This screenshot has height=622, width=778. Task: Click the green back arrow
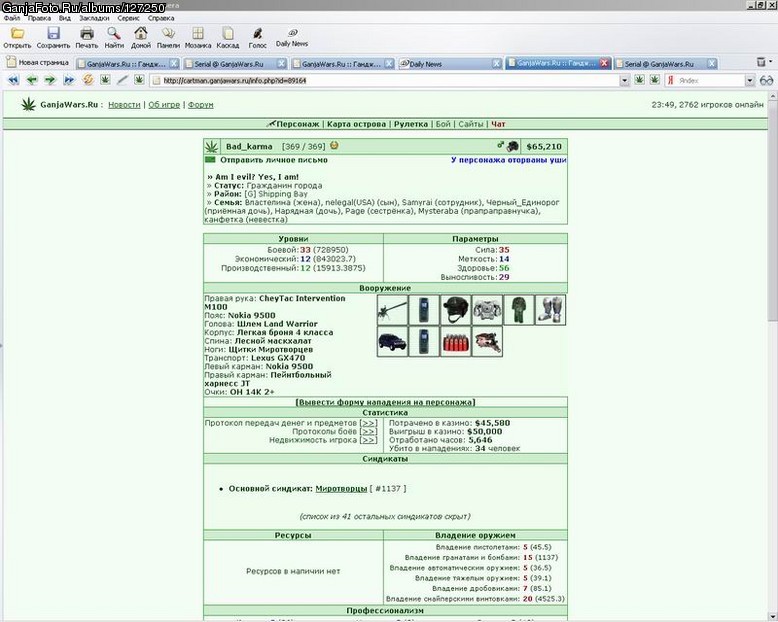click(32, 80)
